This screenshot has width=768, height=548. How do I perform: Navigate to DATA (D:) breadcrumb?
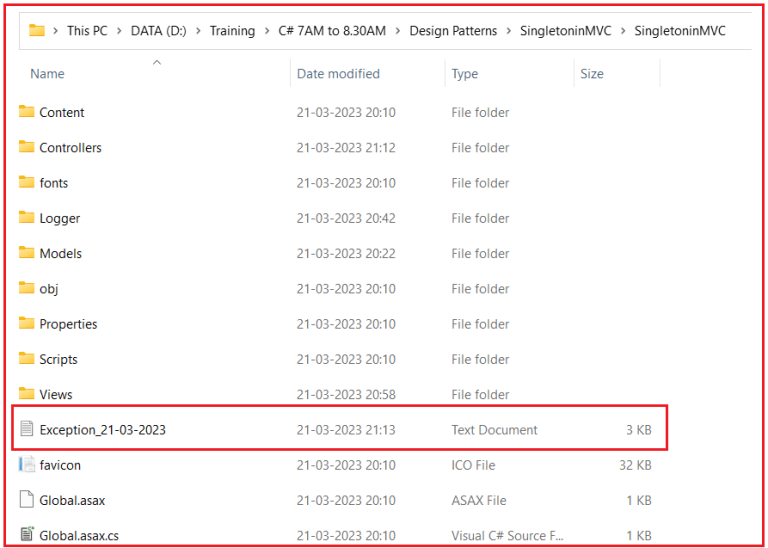[x=159, y=31]
